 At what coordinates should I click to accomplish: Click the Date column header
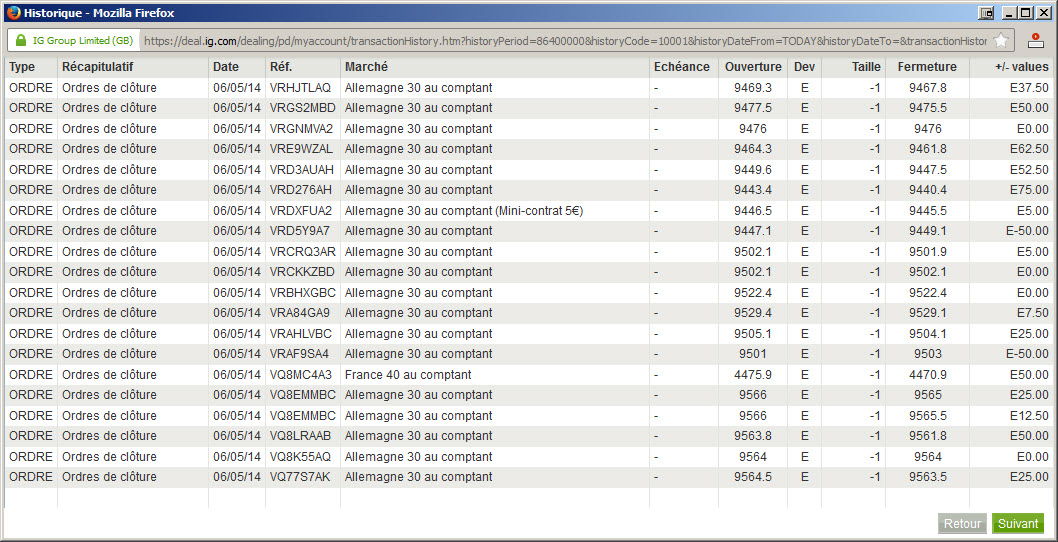tap(226, 67)
